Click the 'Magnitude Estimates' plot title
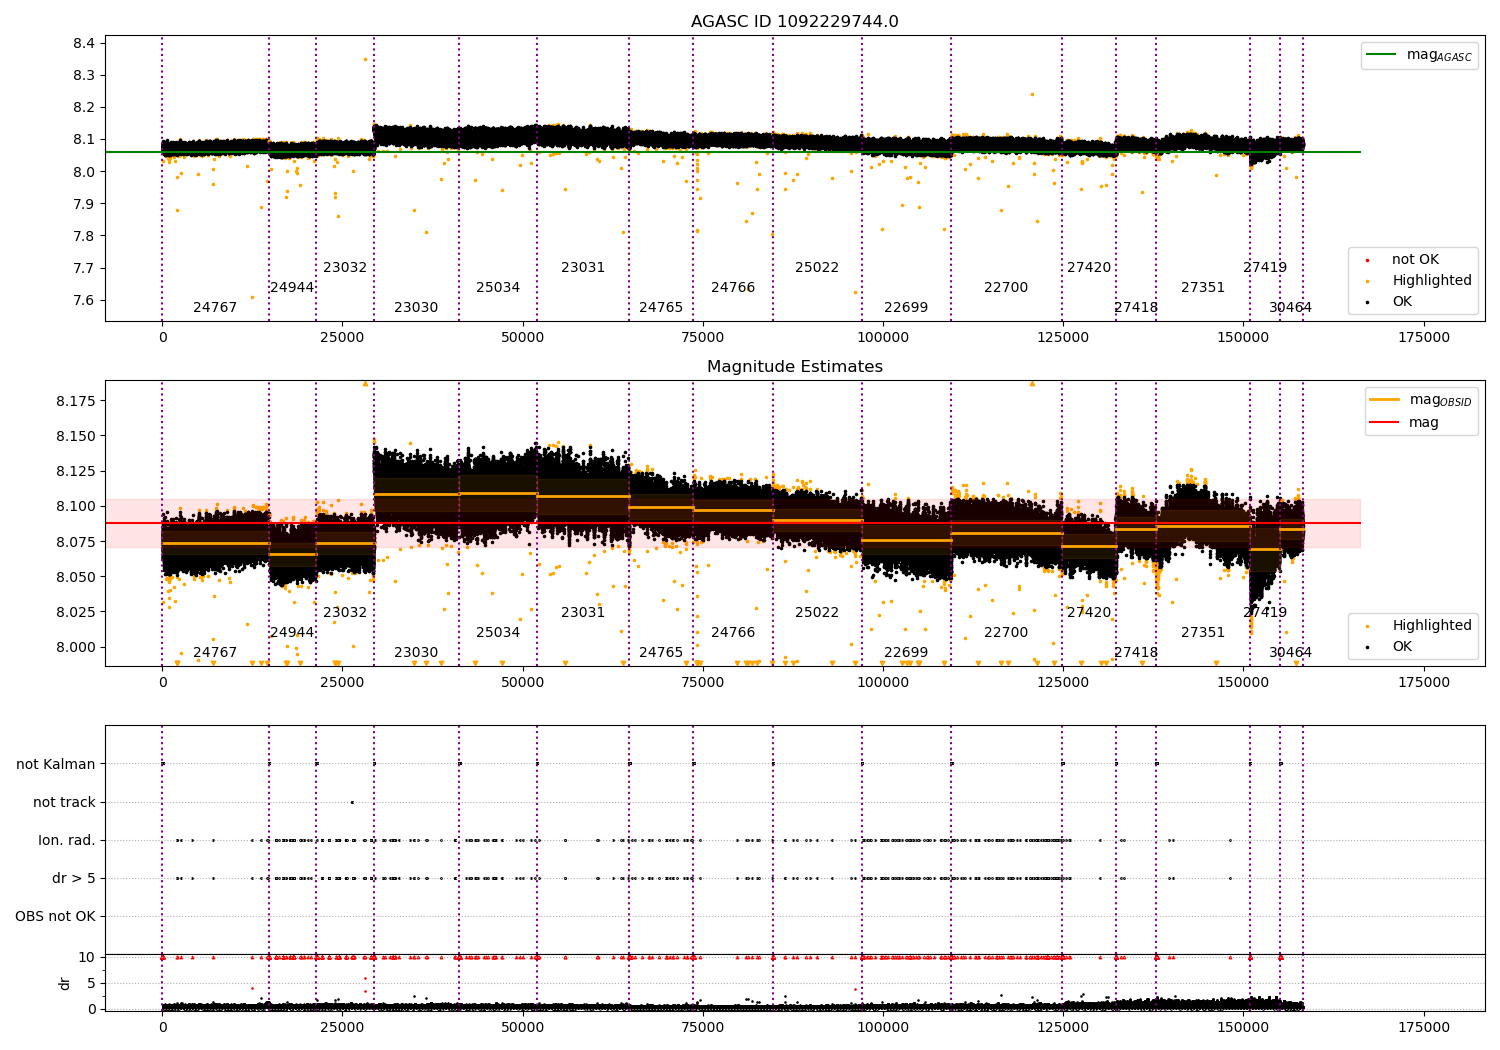The image size is (1500, 1050). 794,367
